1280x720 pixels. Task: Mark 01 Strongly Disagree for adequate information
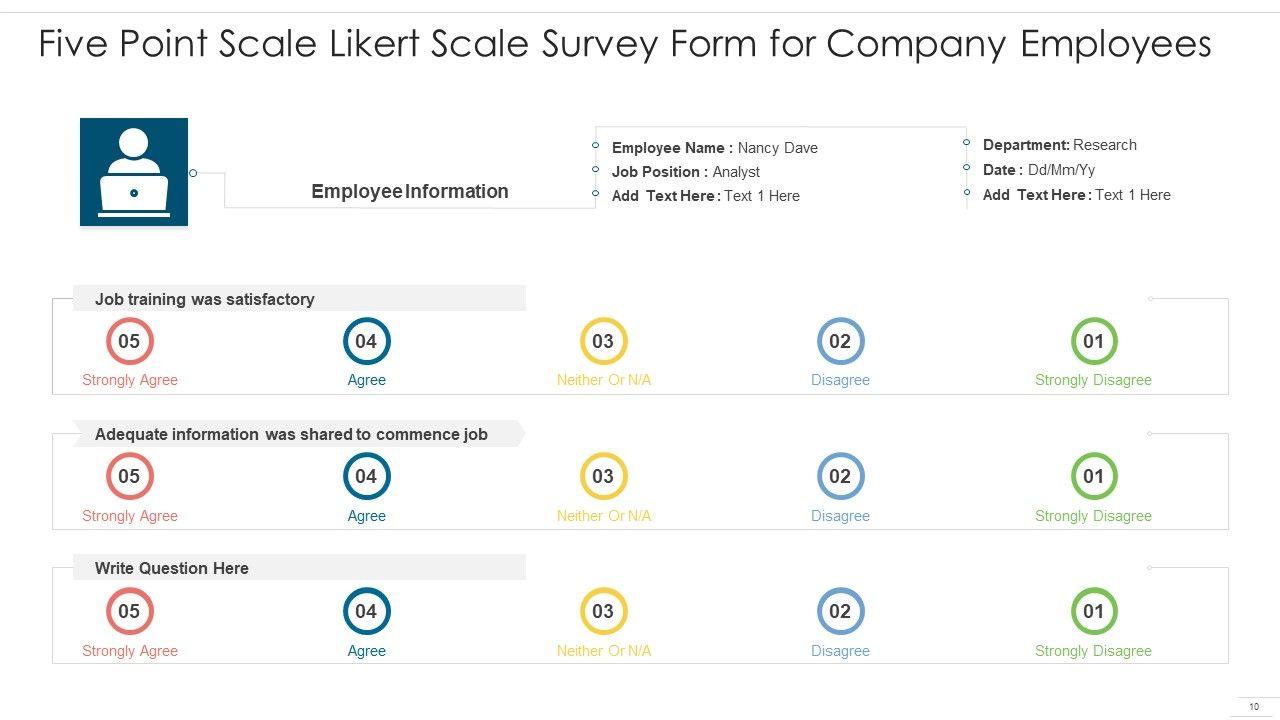[x=1093, y=477]
